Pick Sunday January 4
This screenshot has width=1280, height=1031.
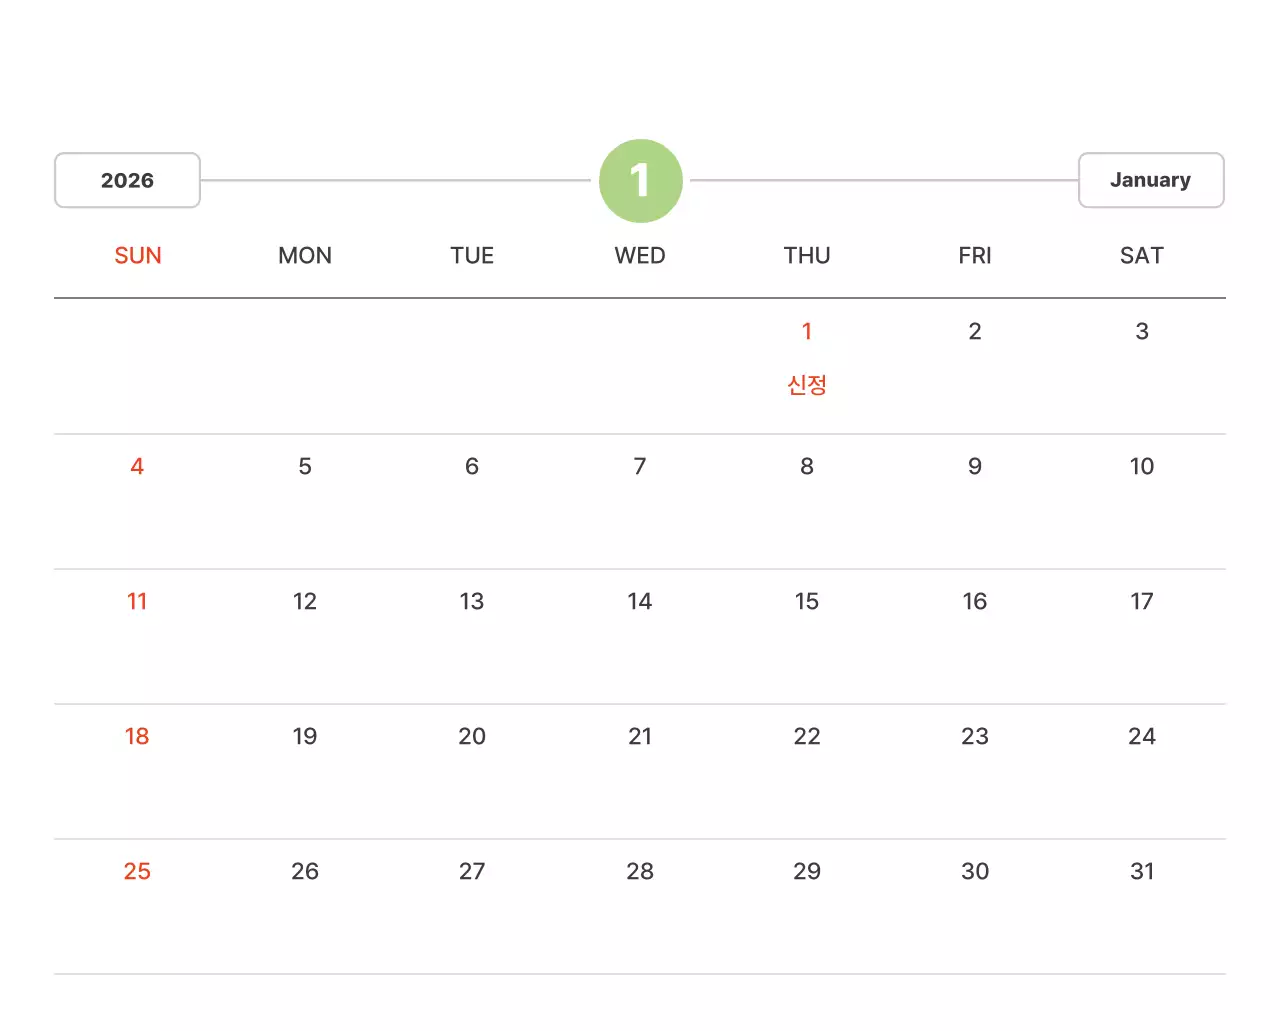point(137,467)
